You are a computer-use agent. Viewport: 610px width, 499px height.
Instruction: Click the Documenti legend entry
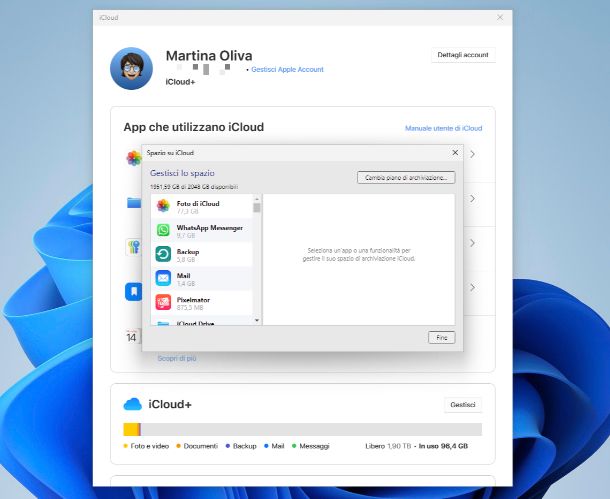[x=197, y=446]
